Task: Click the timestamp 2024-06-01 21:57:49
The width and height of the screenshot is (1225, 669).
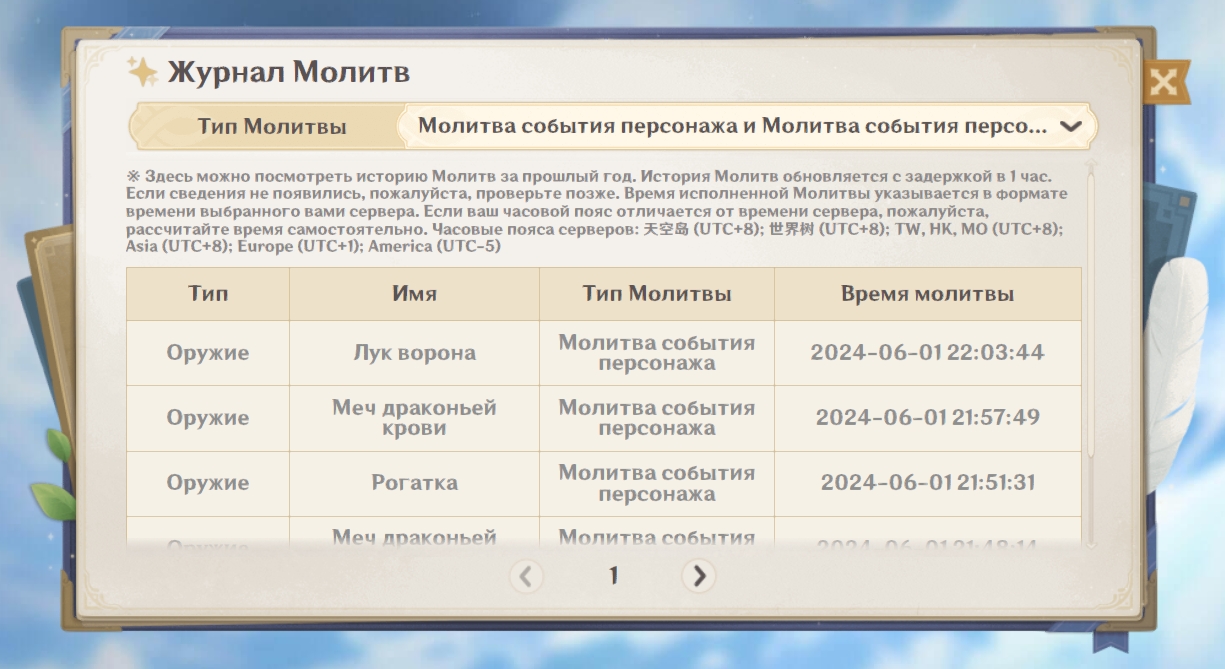Action: [927, 418]
